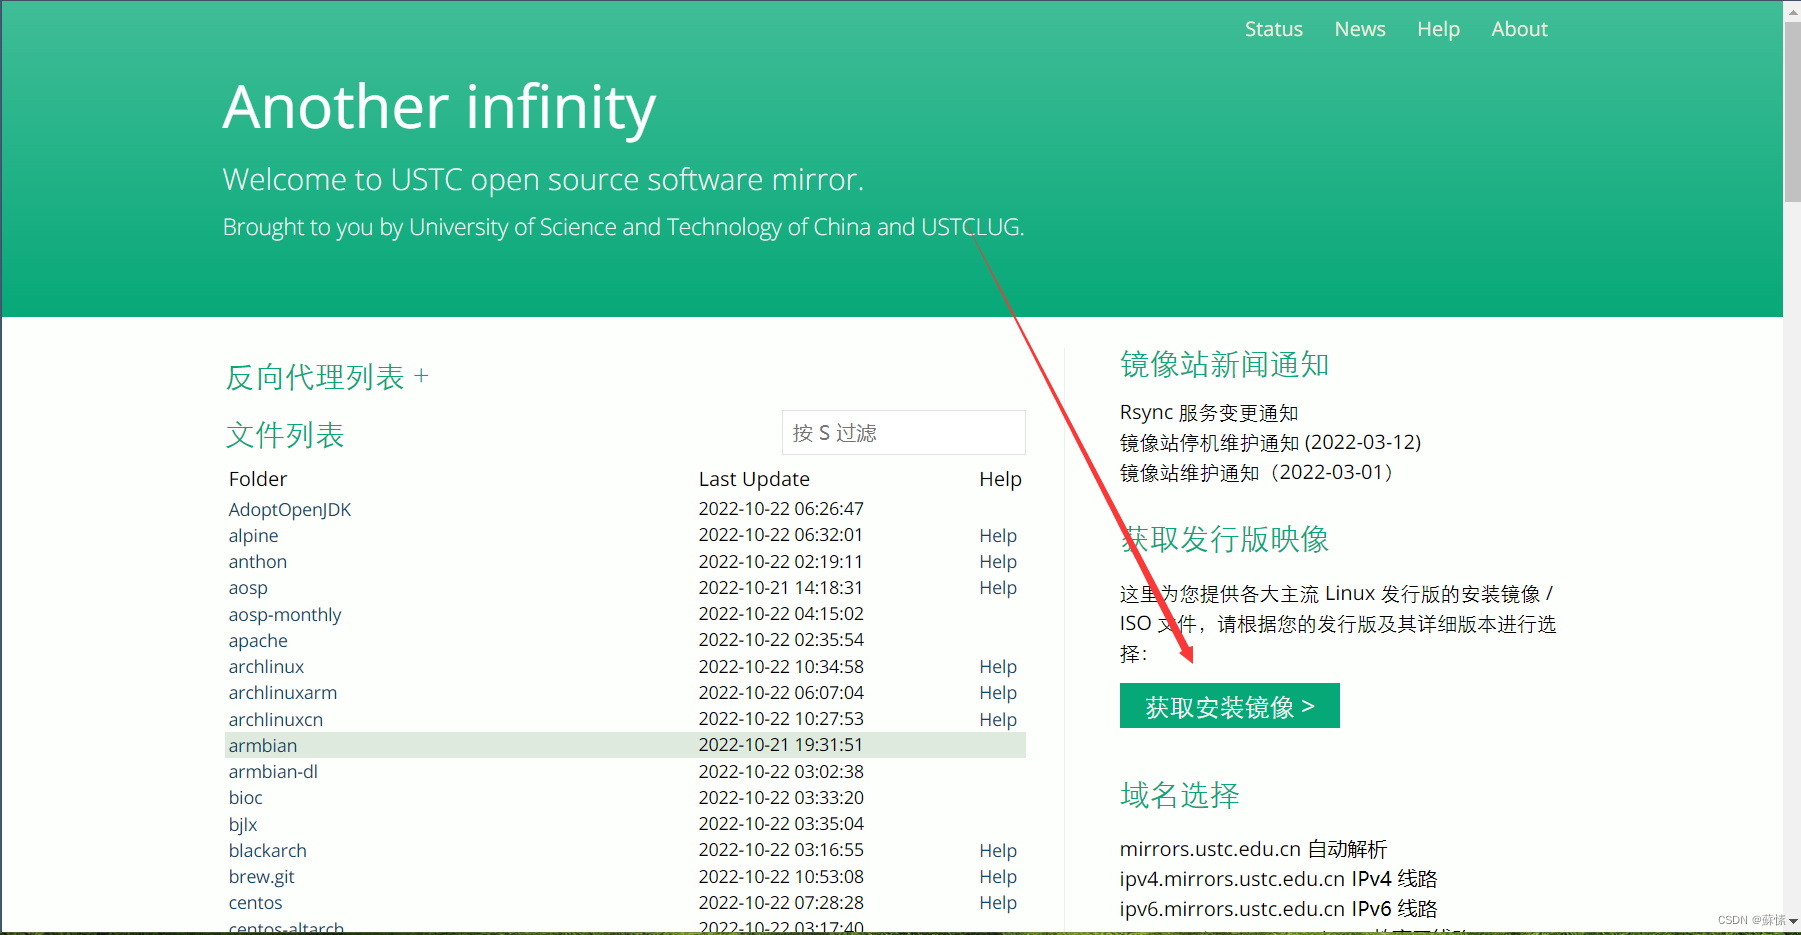
Task: Click the 获取安装镜像 button
Action: [1229, 706]
